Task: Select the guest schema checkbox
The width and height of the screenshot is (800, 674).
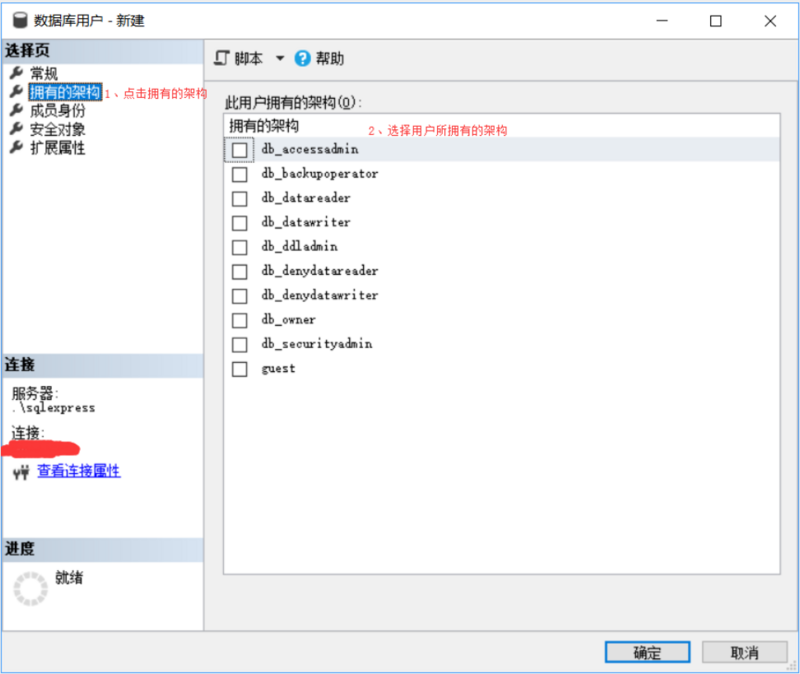Action: pos(239,369)
